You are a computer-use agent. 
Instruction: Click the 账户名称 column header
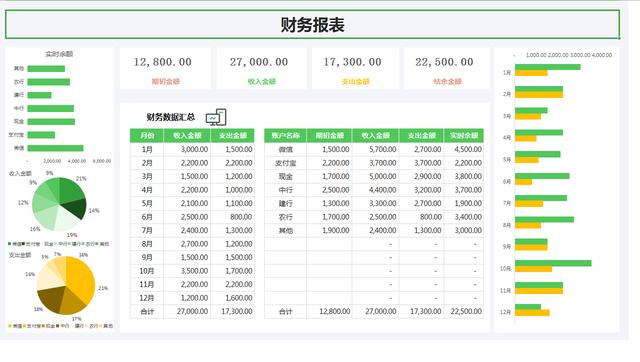285,135
